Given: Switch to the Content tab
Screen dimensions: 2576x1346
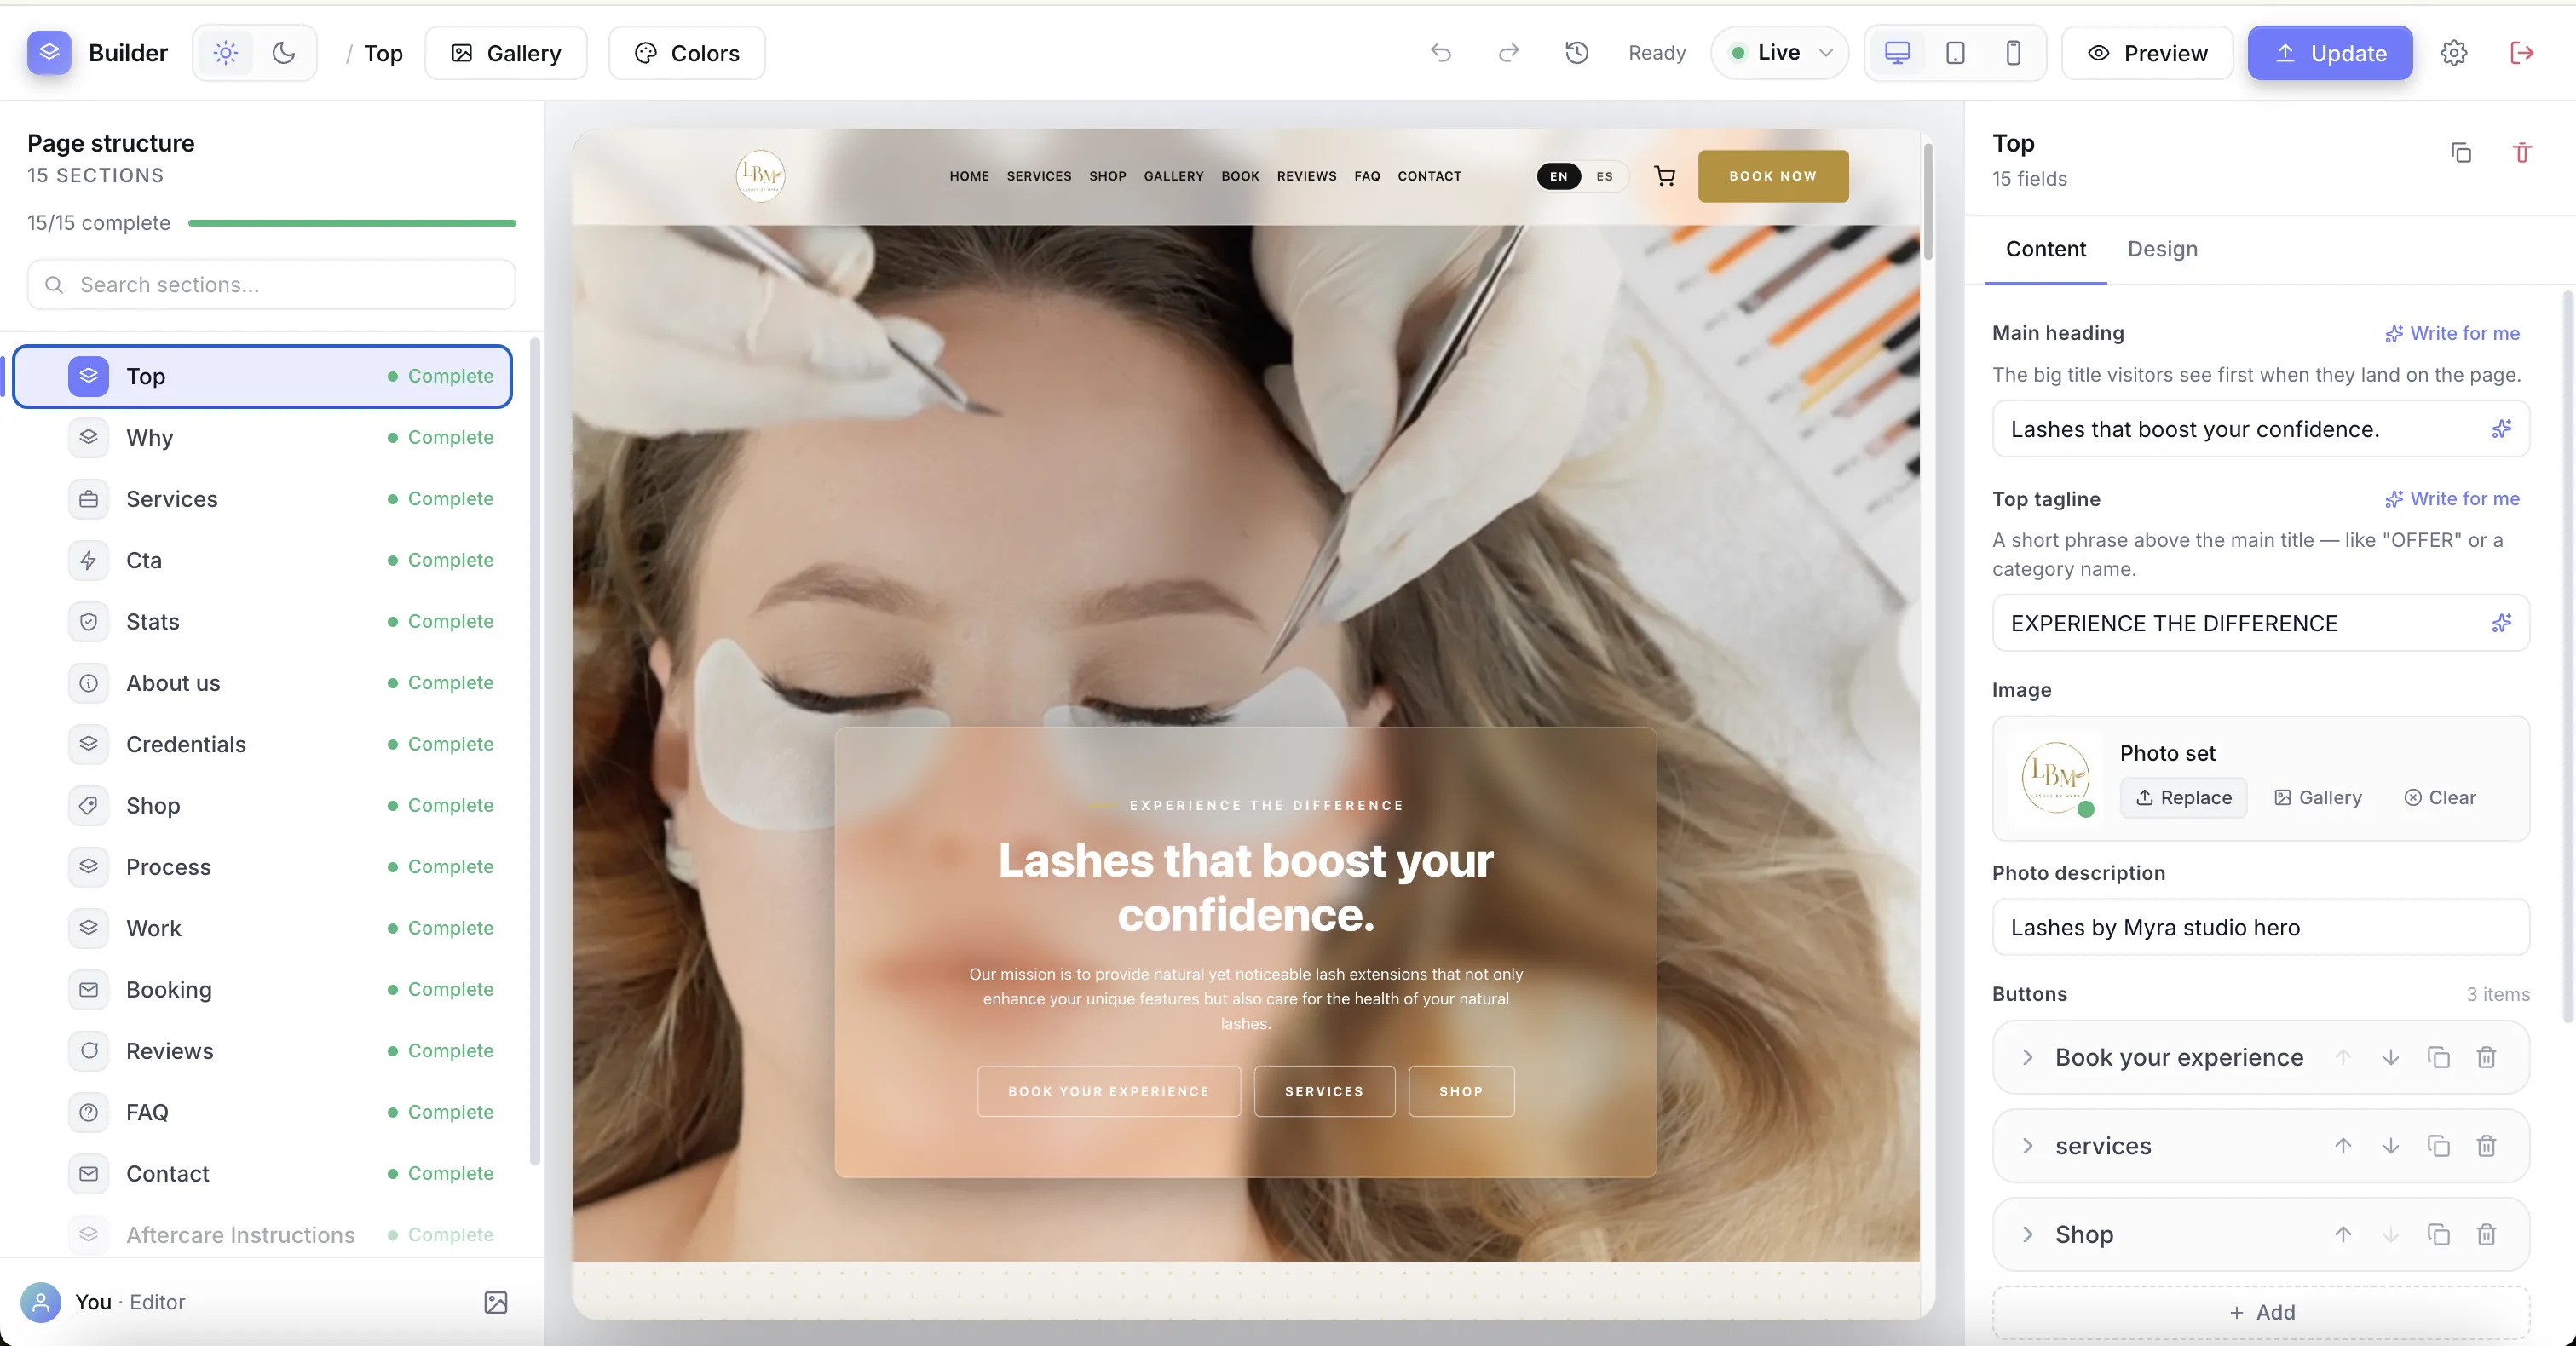Looking at the screenshot, I should point(2046,249).
